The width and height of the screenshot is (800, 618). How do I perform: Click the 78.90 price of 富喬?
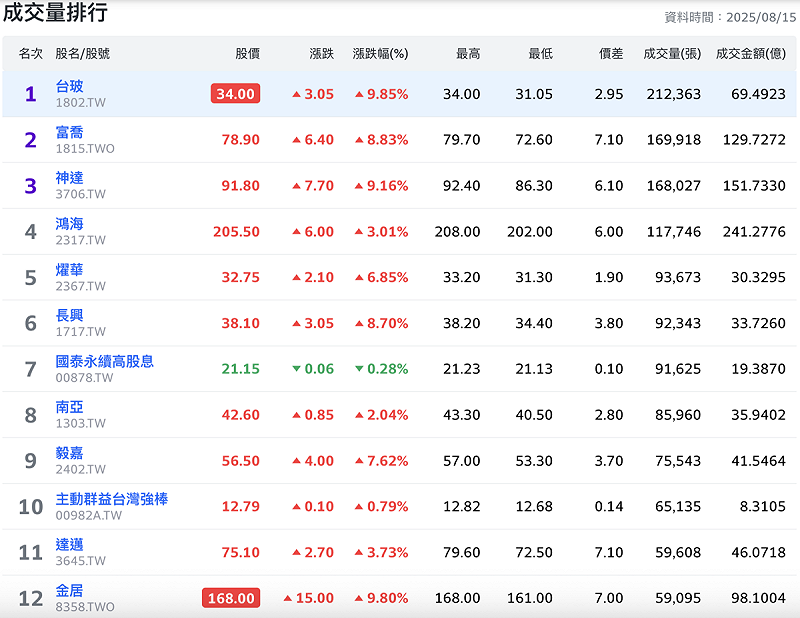point(240,140)
